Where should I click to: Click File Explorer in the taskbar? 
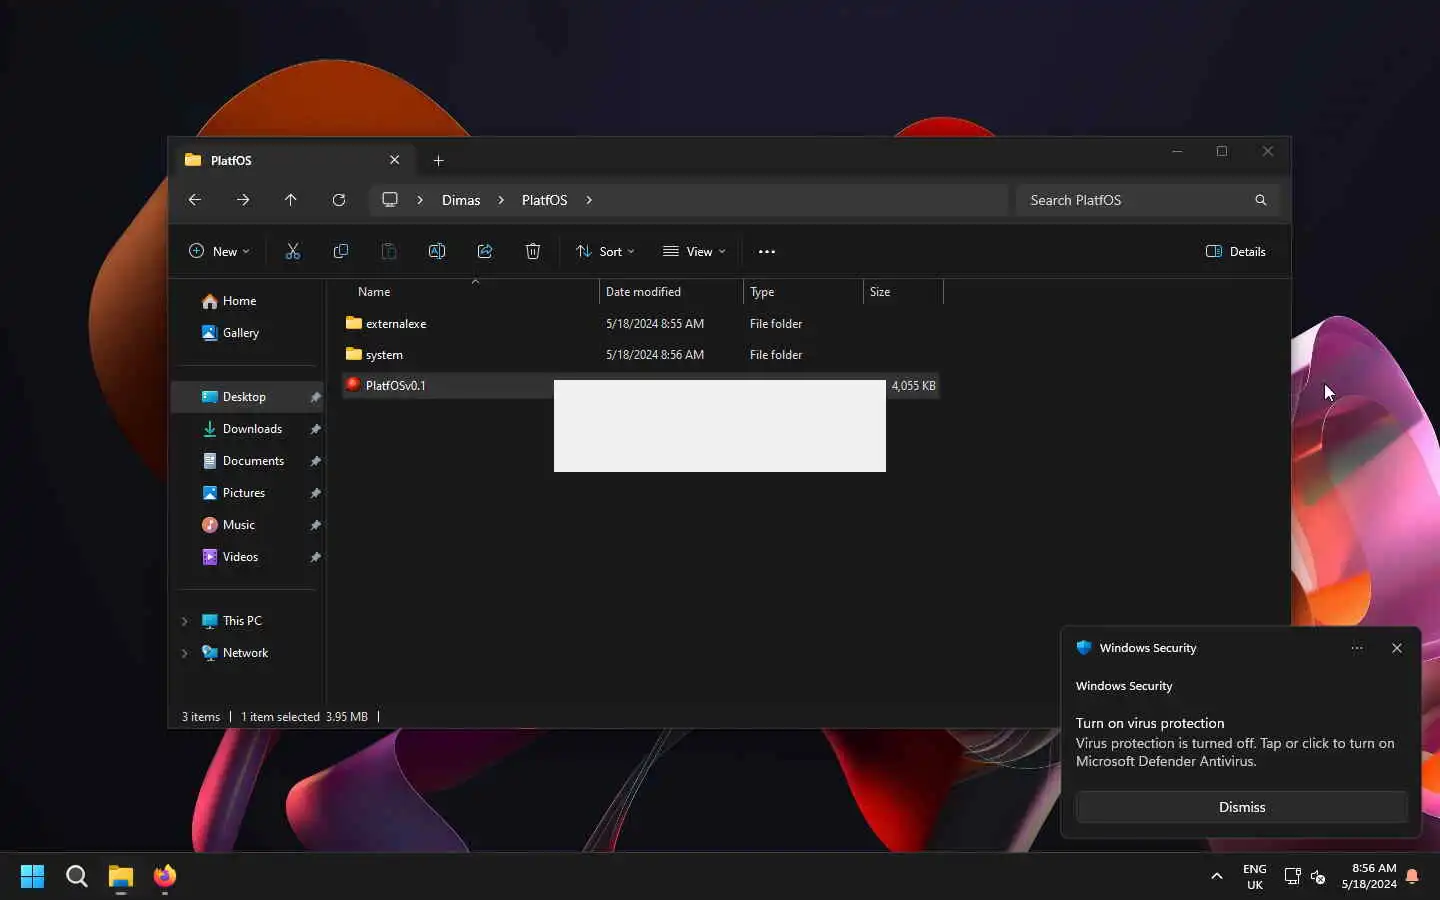121,877
